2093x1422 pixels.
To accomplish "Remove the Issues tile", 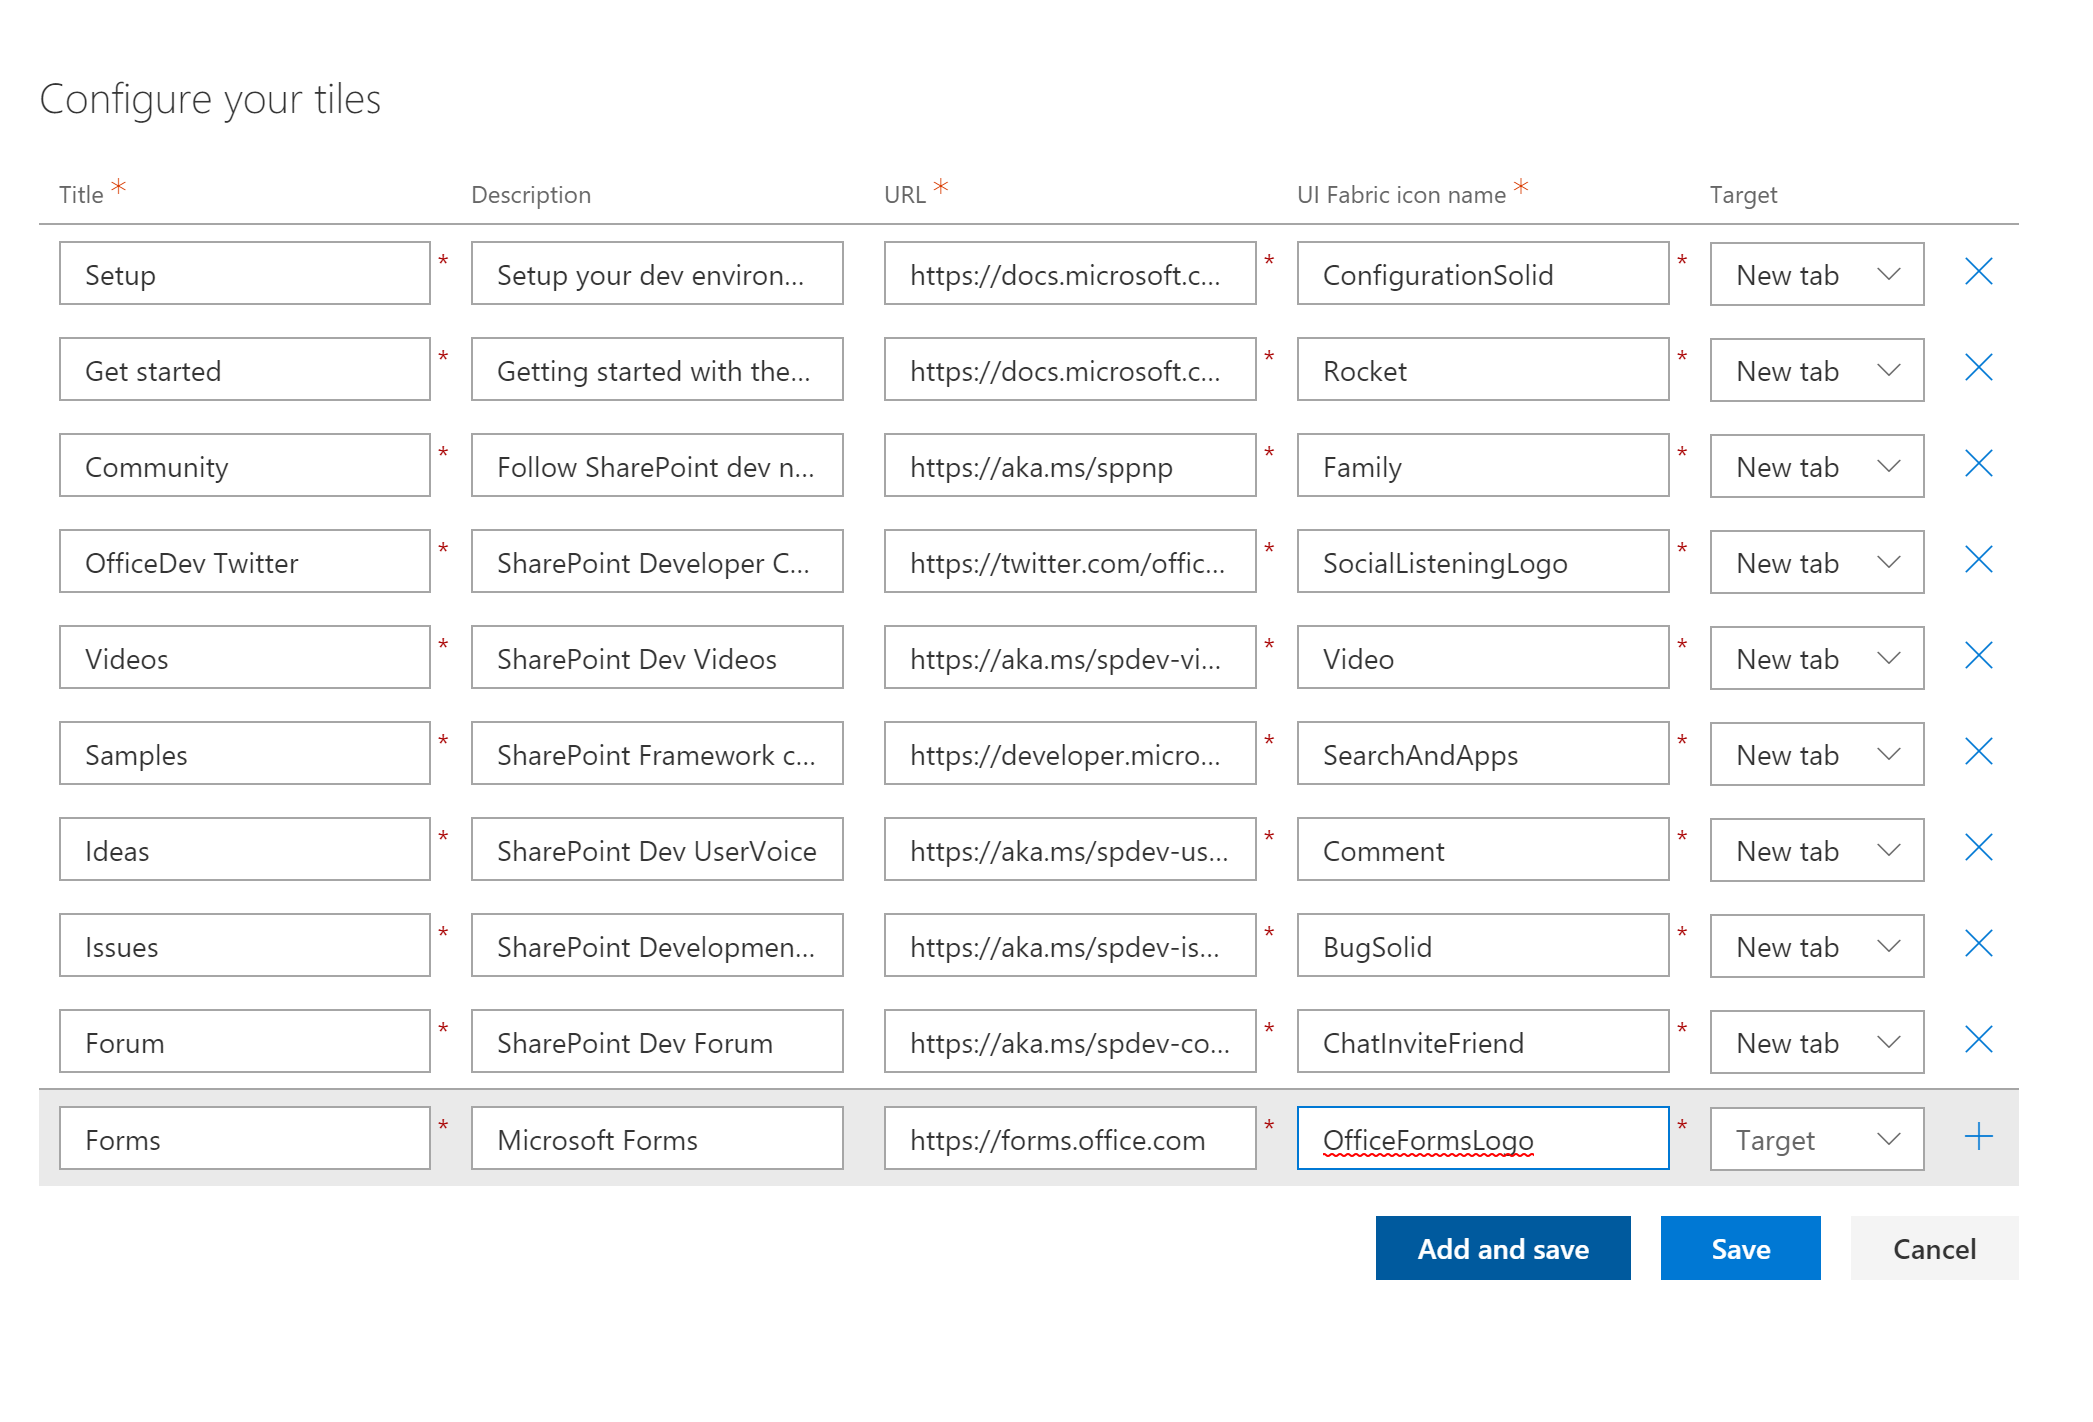I will (x=1978, y=943).
